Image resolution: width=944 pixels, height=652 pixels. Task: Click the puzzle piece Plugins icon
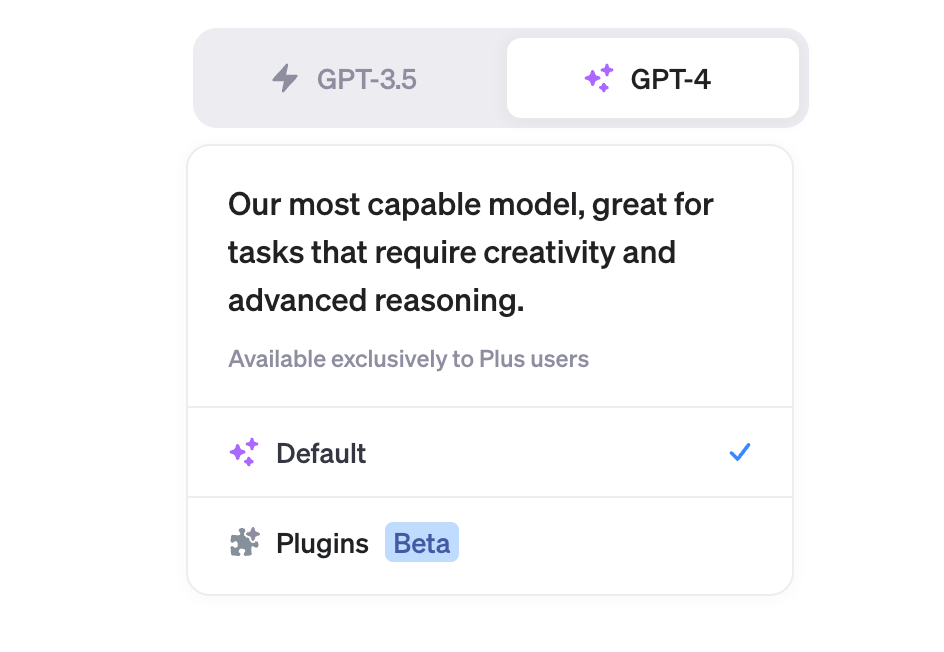244,542
